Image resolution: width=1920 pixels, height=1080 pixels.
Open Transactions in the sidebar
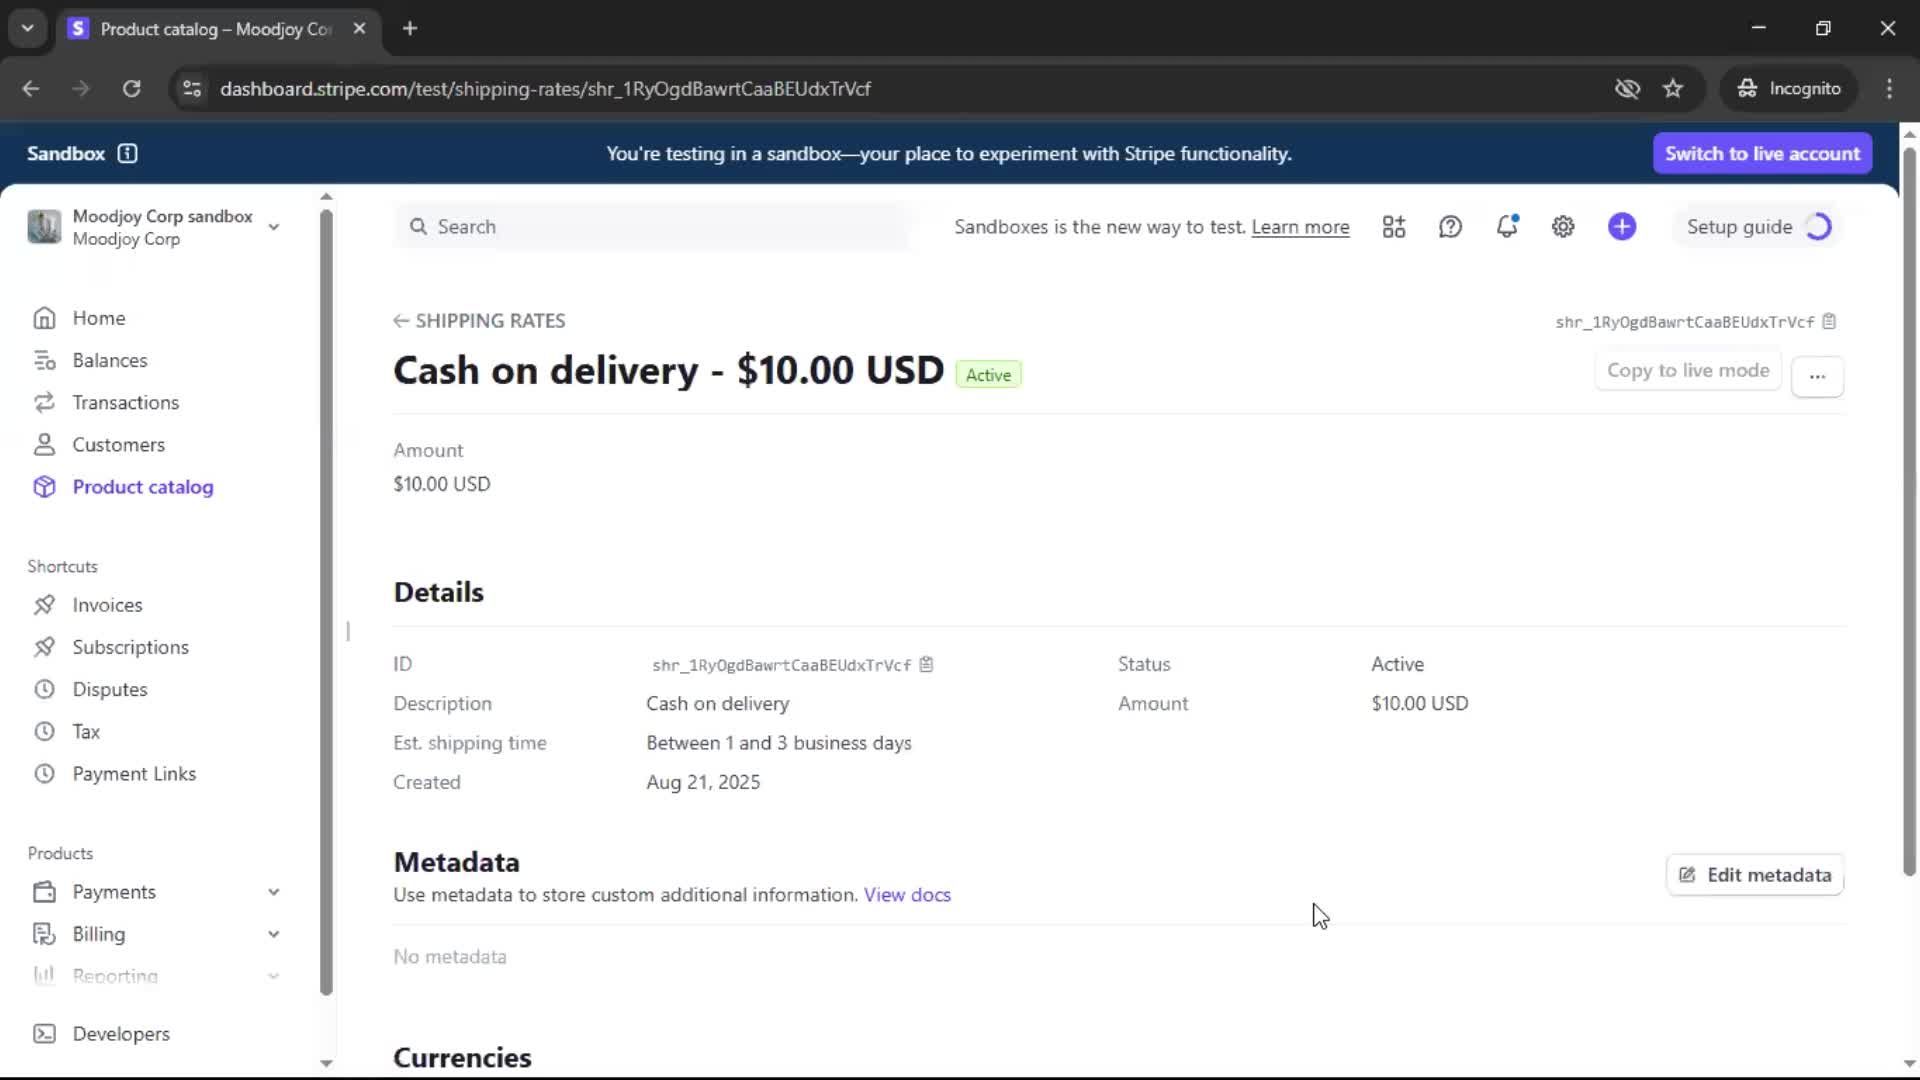[125, 403]
